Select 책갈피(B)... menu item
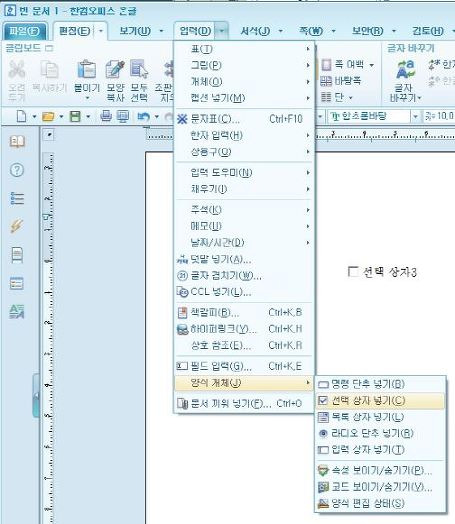 [x=244, y=313]
